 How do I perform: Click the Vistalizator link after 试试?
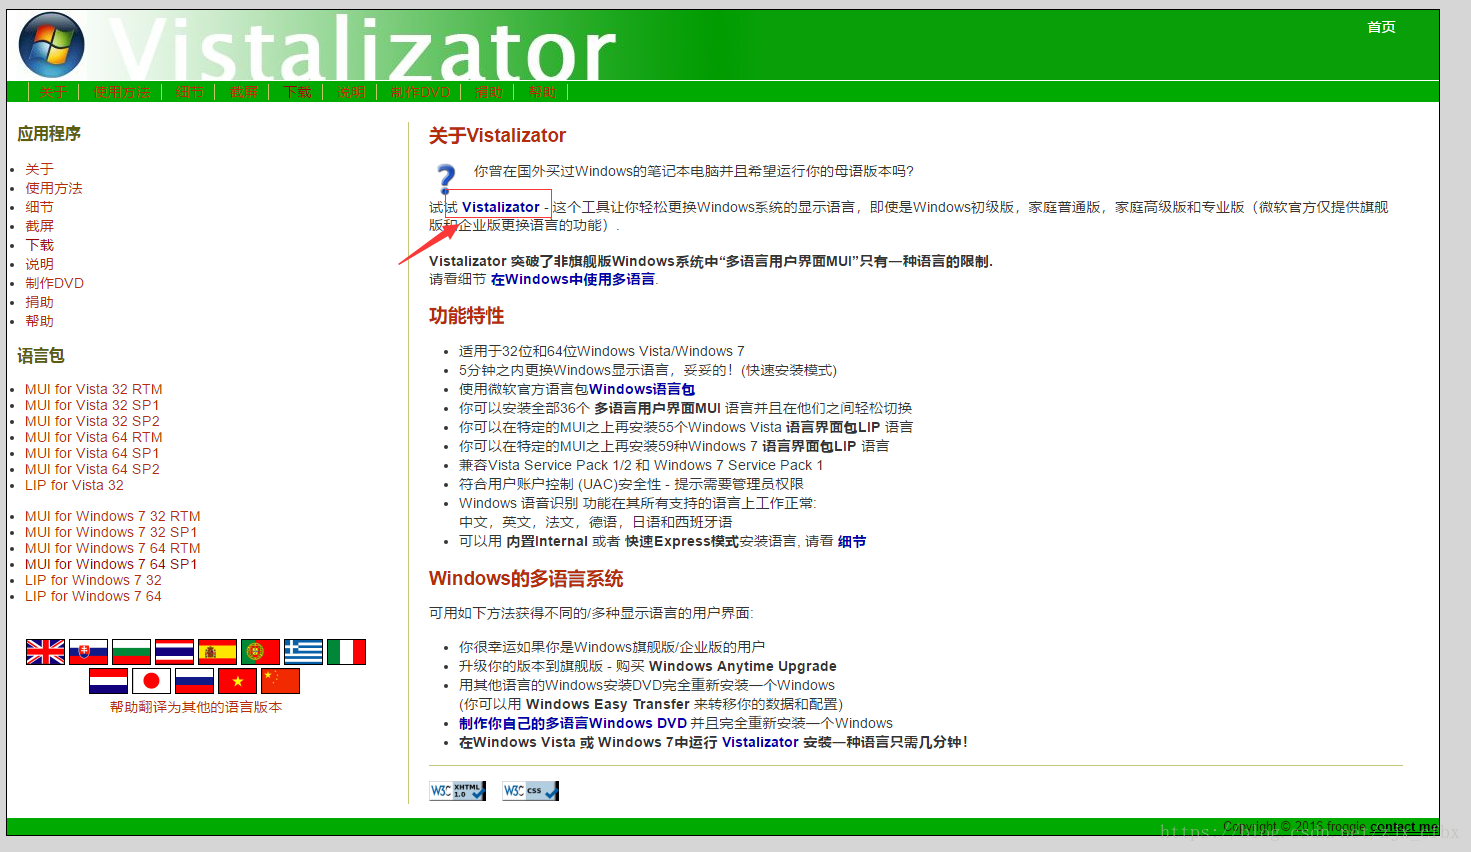click(x=501, y=207)
